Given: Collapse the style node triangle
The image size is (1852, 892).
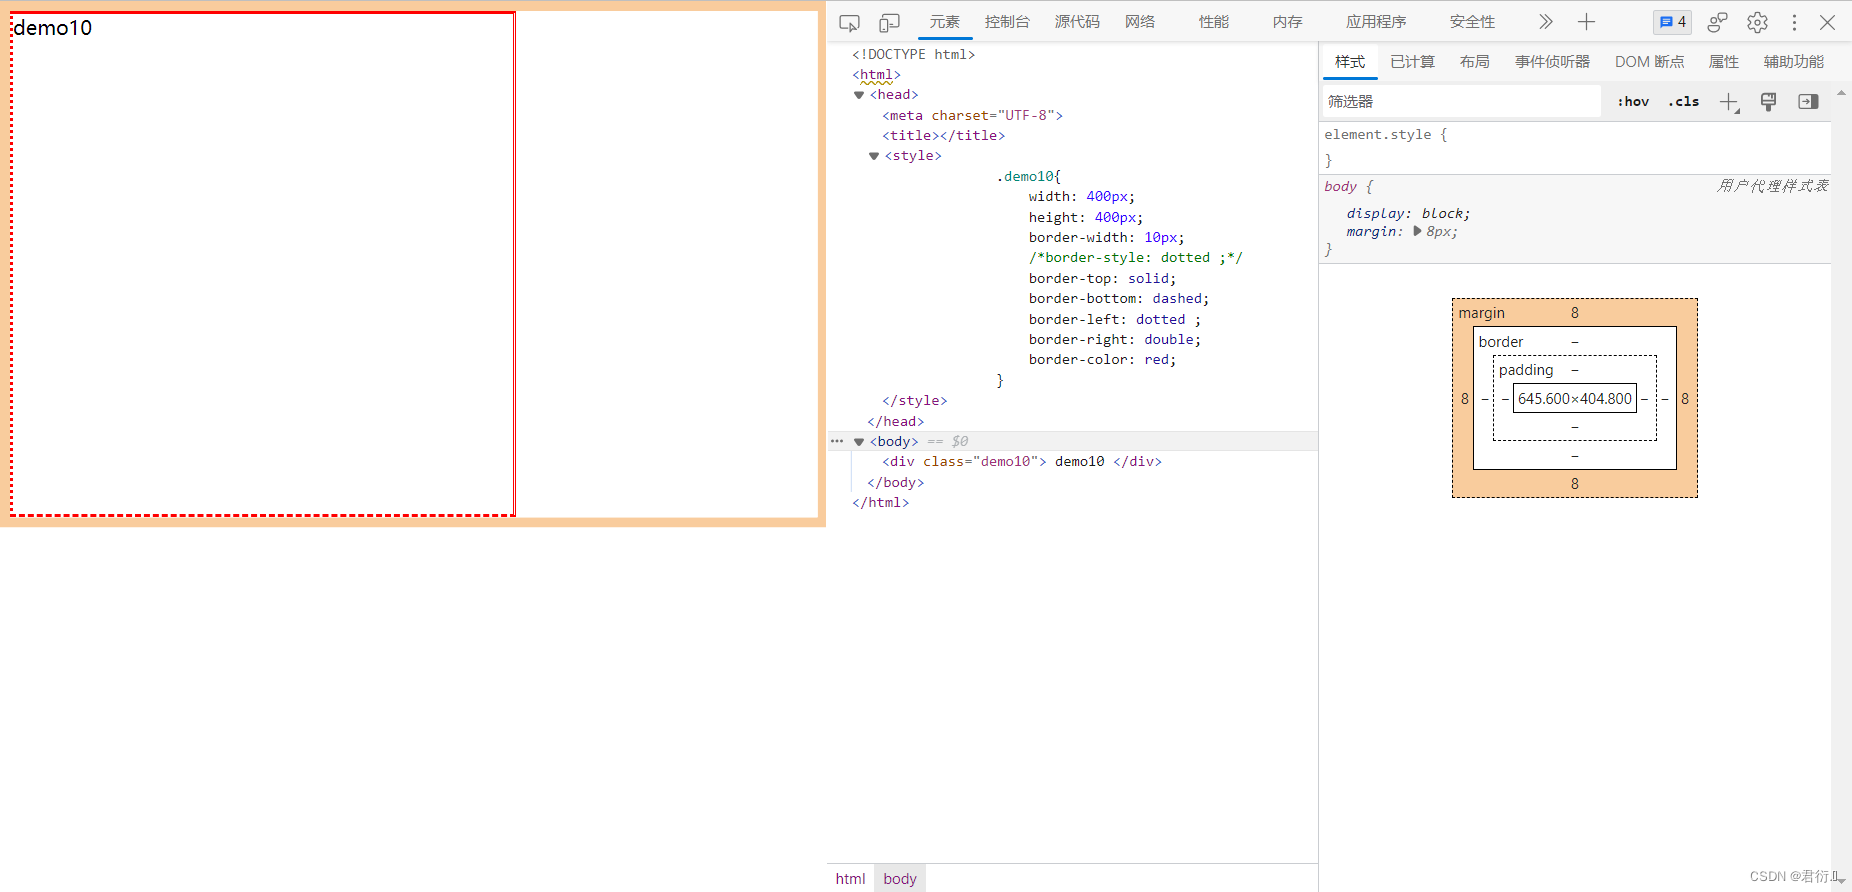Looking at the screenshot, I should click(x=874, y=156).
